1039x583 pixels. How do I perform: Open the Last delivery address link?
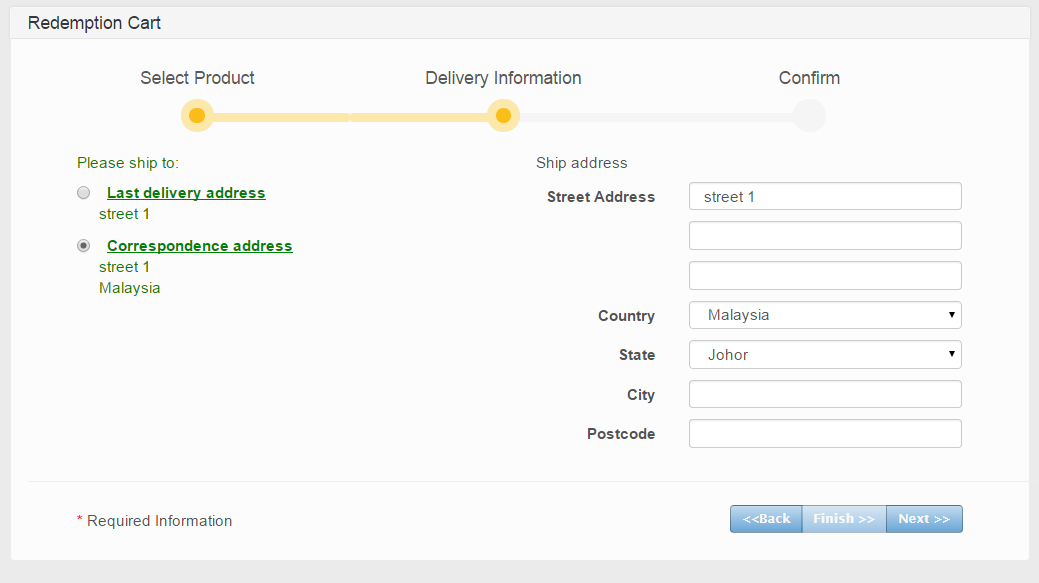pyautogui.click(x=186, y=193)
